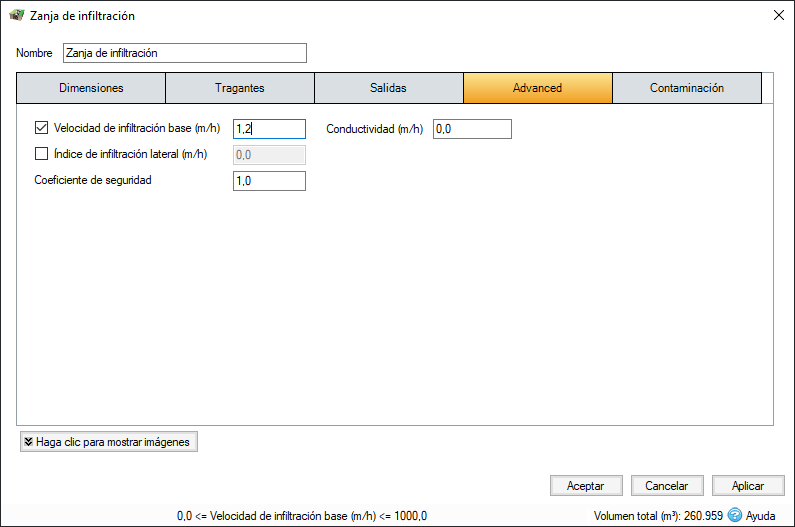Click the Conductividad (m/h) input field
Screen dimensions: 795x527
pos(472,129)
